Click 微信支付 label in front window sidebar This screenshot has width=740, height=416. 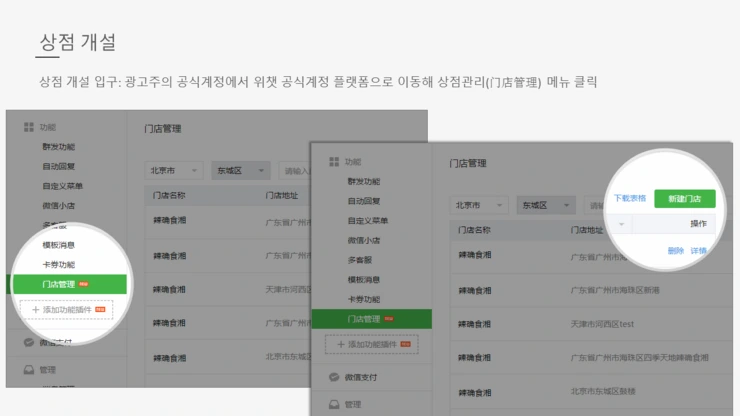[361, 377]
